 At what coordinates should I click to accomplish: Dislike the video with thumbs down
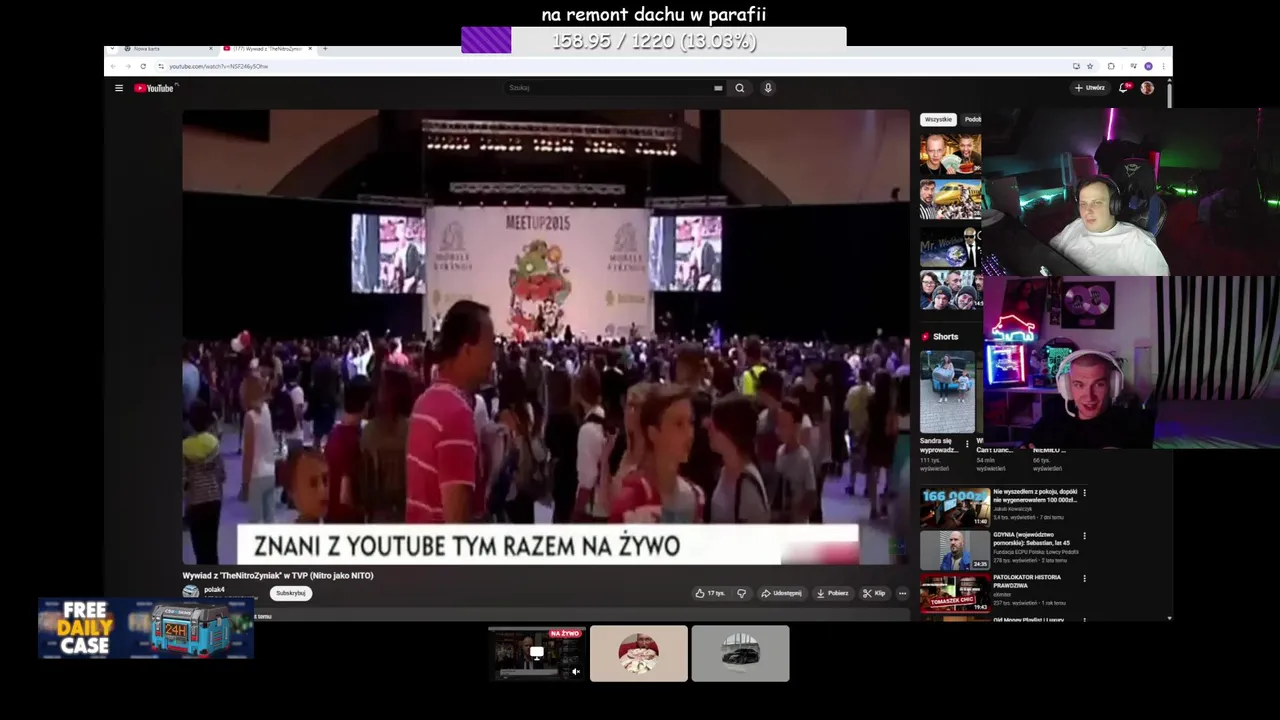click(x=741, y=593)
